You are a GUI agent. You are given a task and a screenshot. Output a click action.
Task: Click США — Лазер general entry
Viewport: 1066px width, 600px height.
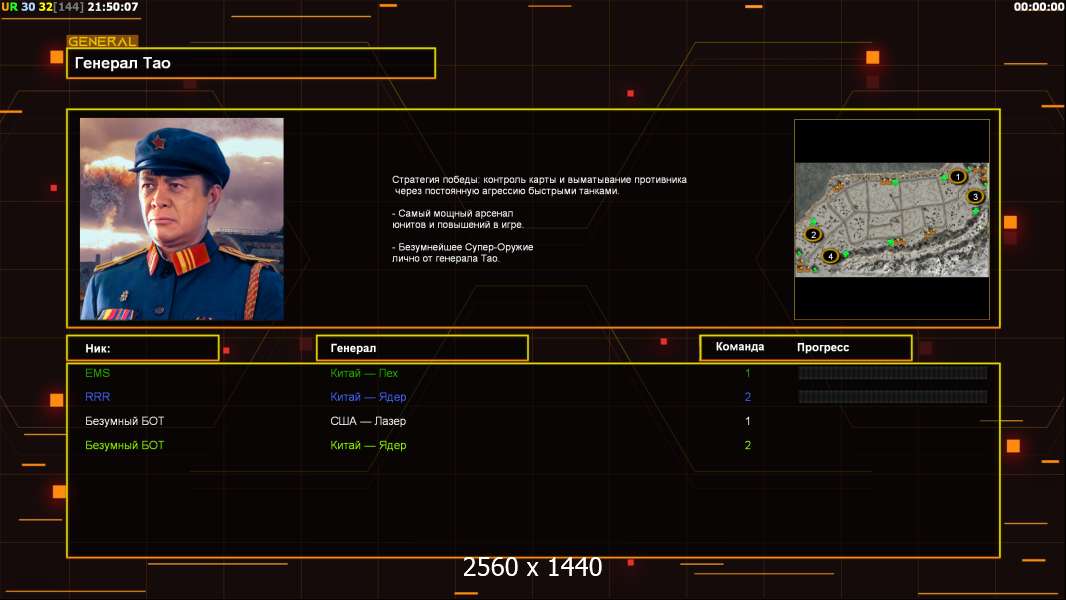click(x=368, y=421)
